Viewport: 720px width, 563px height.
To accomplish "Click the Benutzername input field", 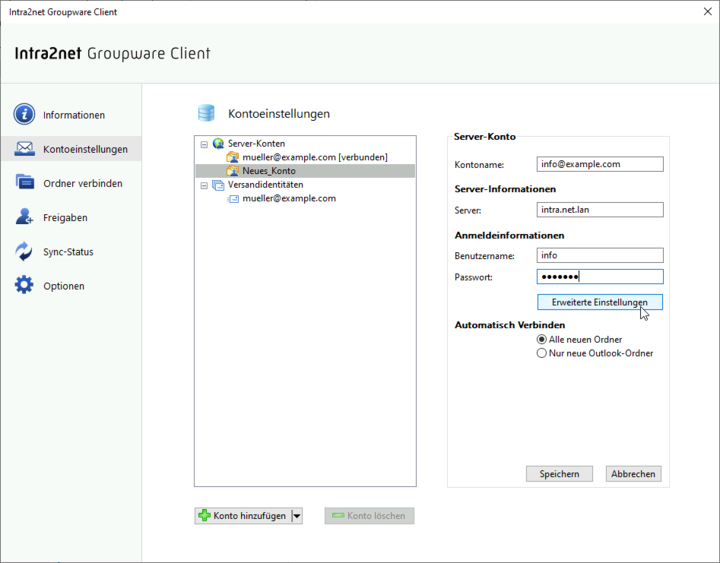I will 600,255.
